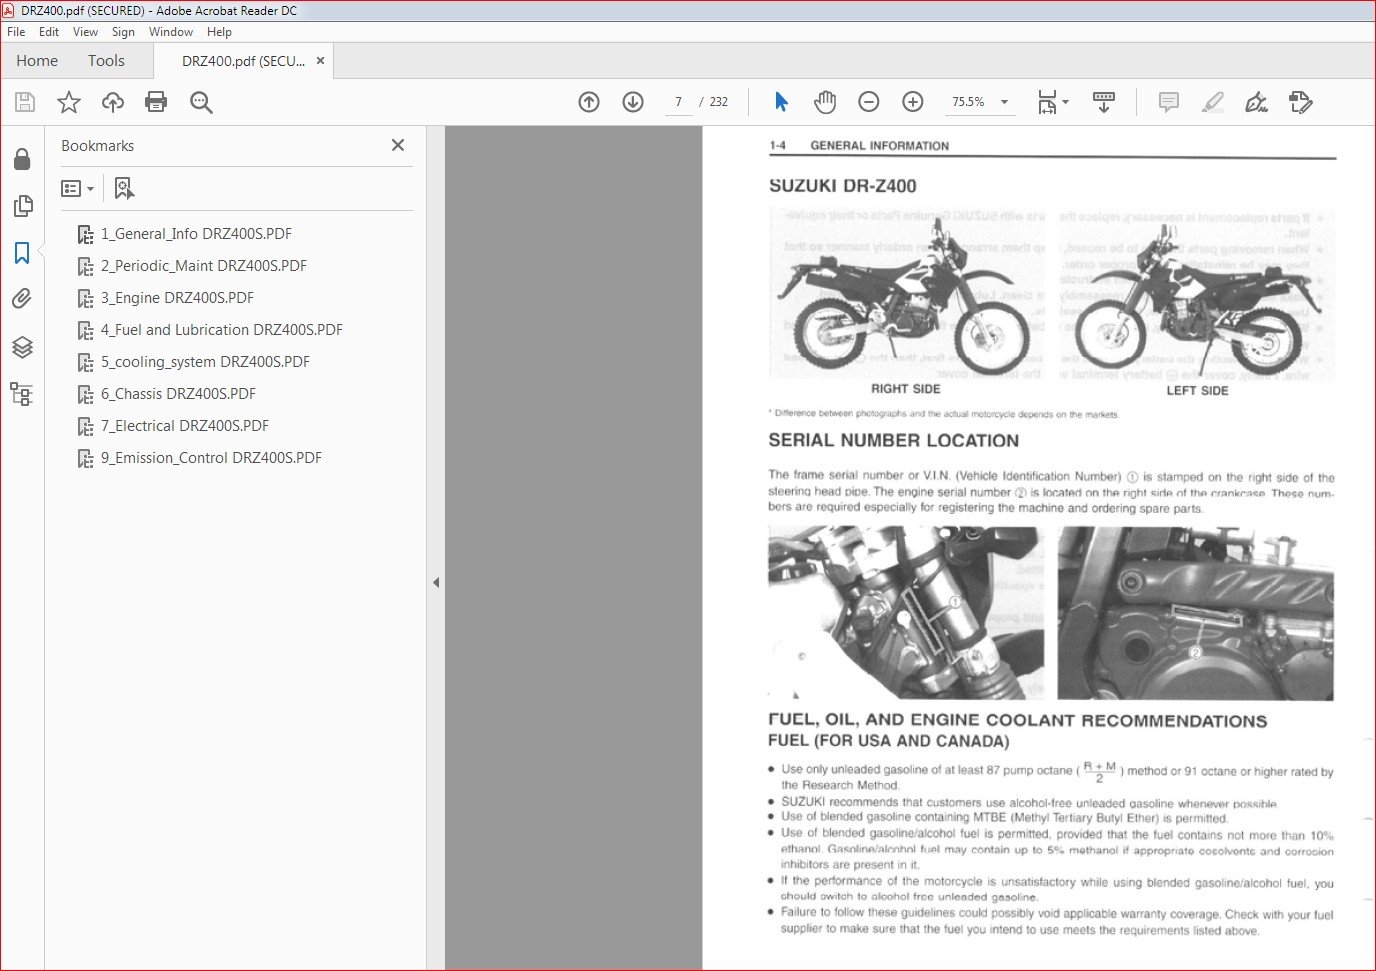The image size is (1376, 971).
Task: Click the frame serial number photo
Action: coord(906,612)
